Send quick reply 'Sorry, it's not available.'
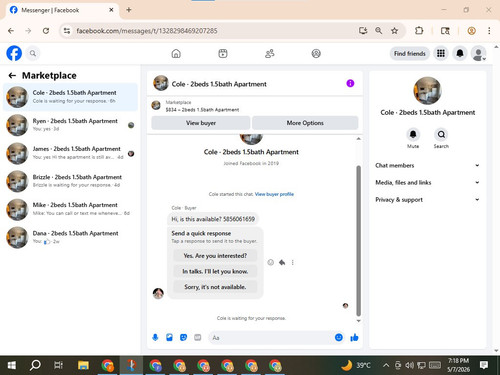The width and height of the screenshot is (500, 375). click(x=215, y=287)
